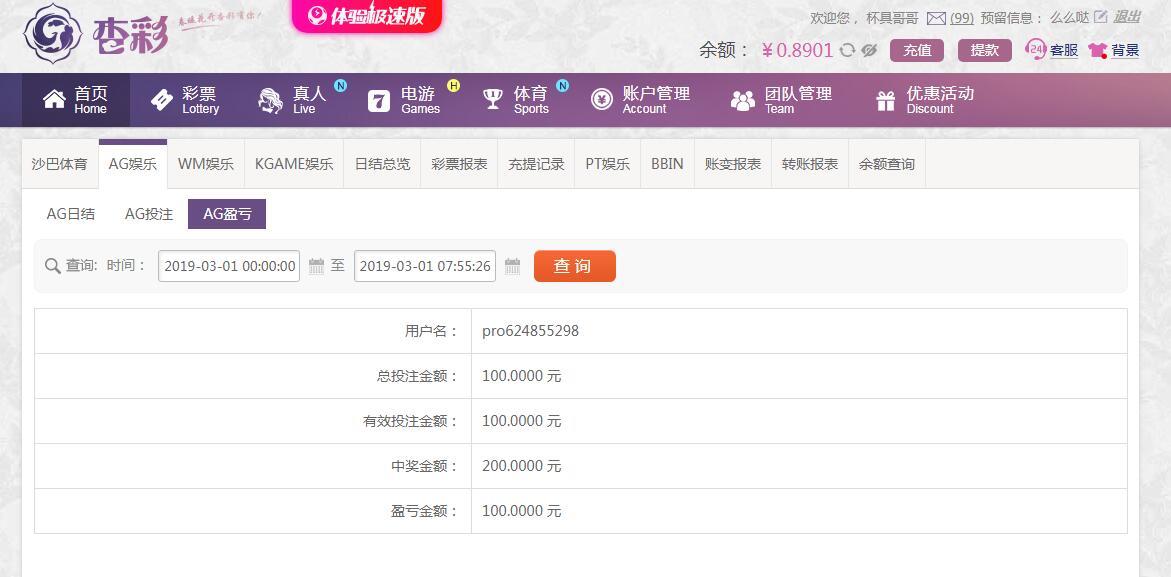
Task: Hide balance with the eye icon
Action: click(868, 50)
